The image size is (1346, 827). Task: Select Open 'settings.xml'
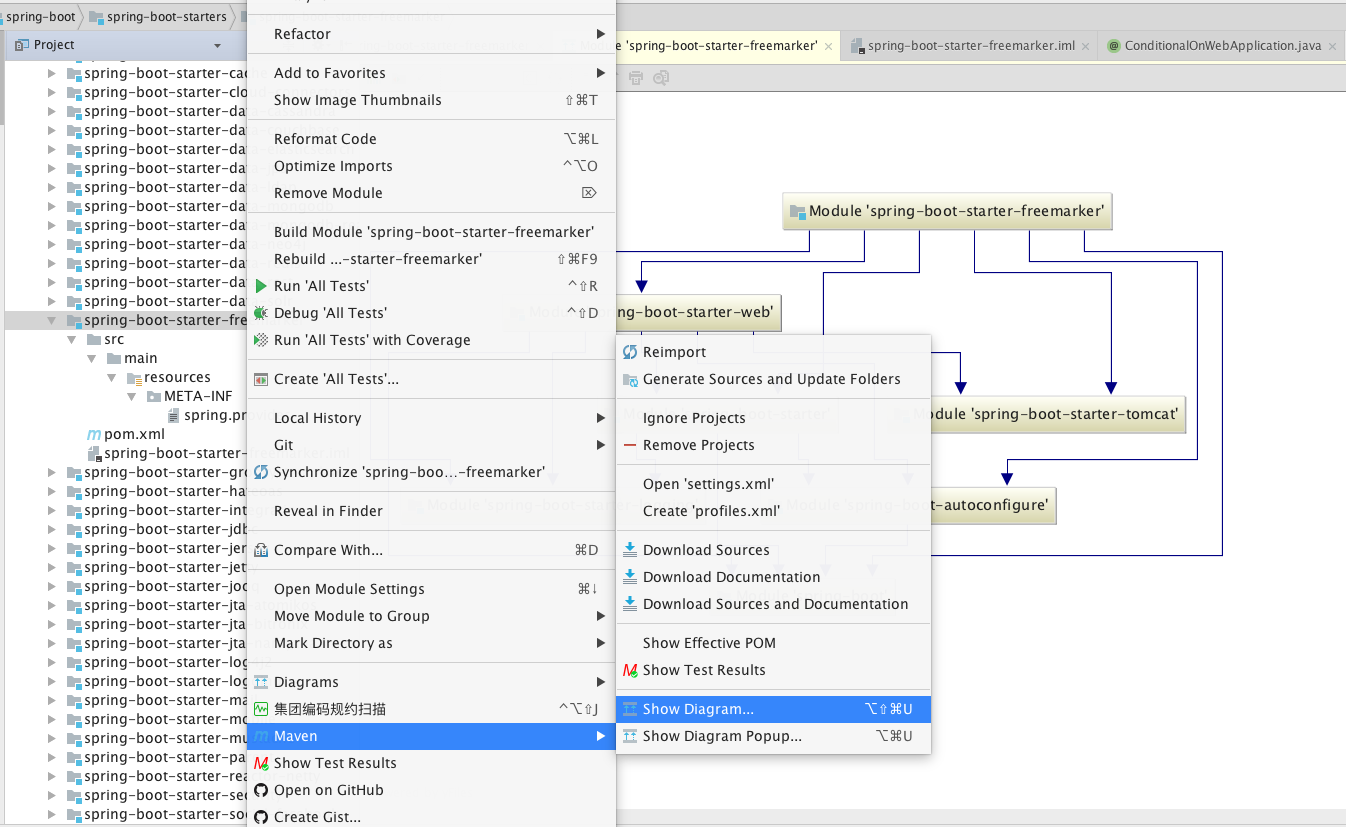(x=774, y=484)
